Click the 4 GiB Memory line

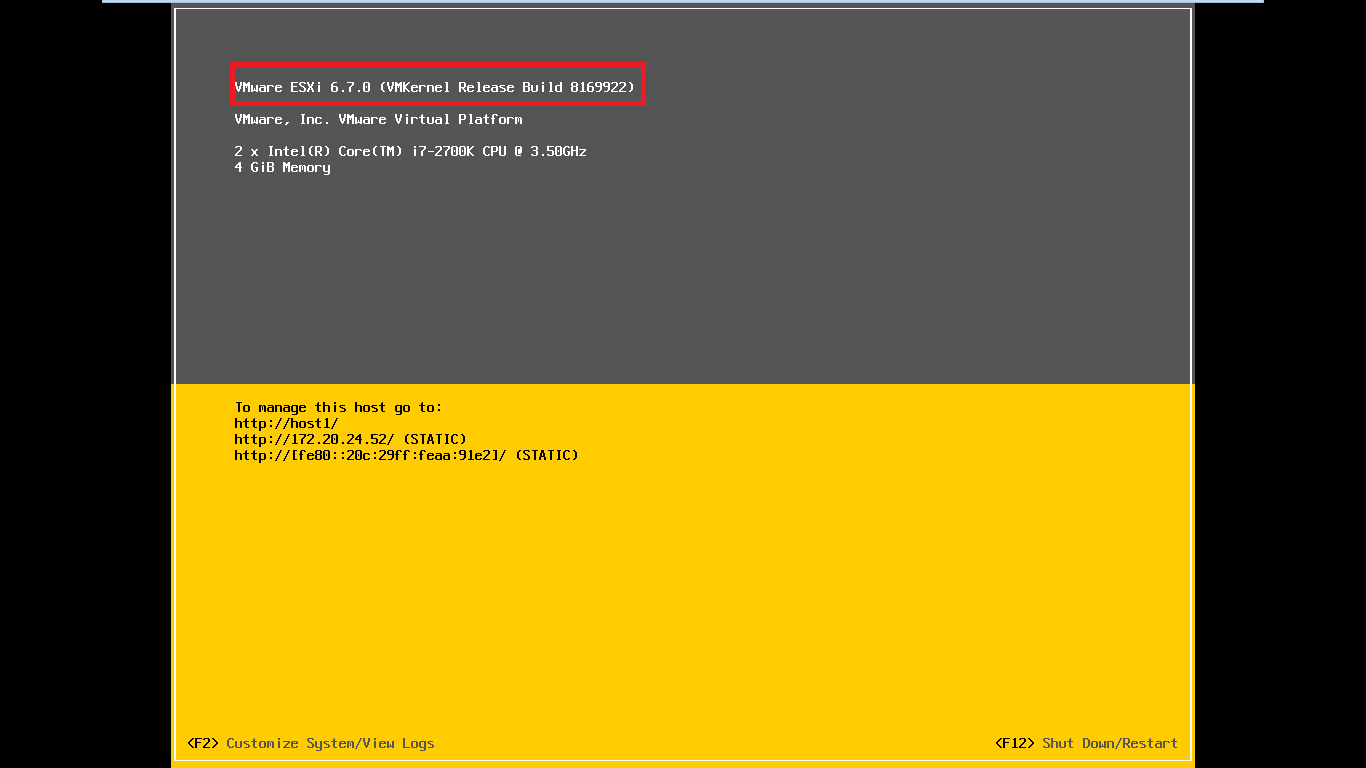[x=282, y=167]
